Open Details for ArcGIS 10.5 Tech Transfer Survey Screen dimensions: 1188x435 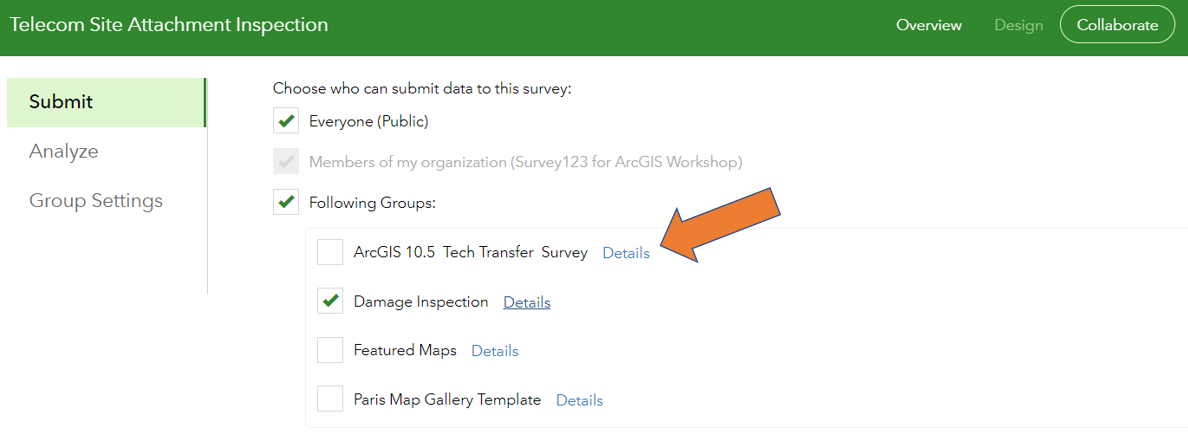click(626, 253)
